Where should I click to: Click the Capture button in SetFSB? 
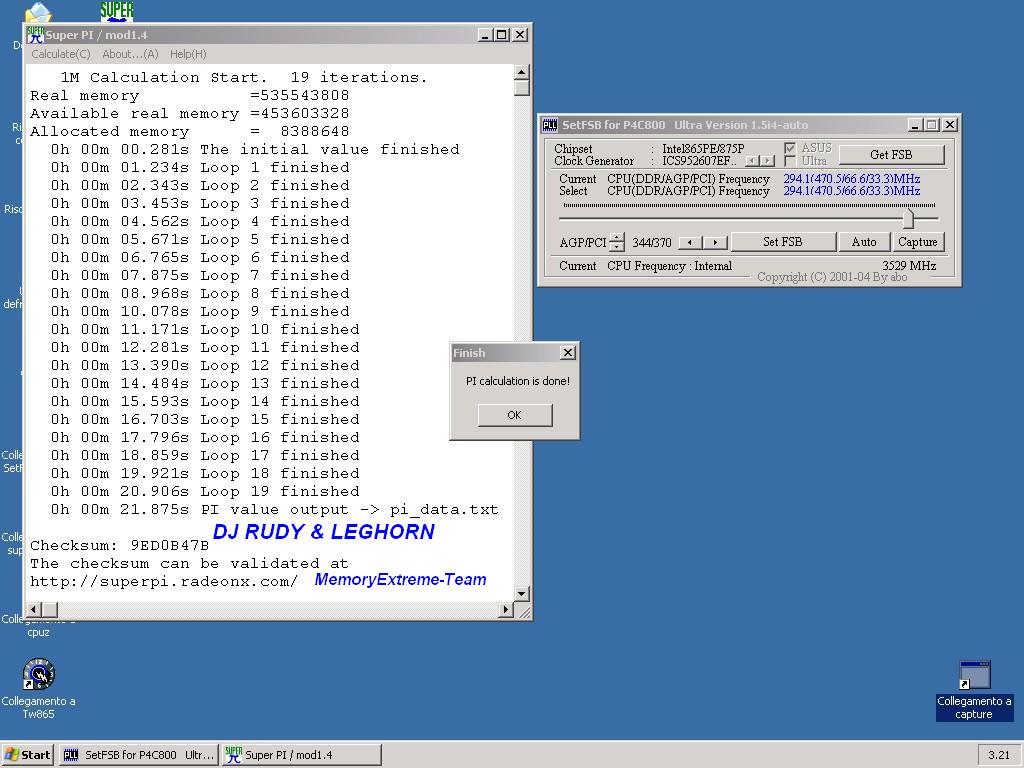pyautogui.click(x=918, y=242)
